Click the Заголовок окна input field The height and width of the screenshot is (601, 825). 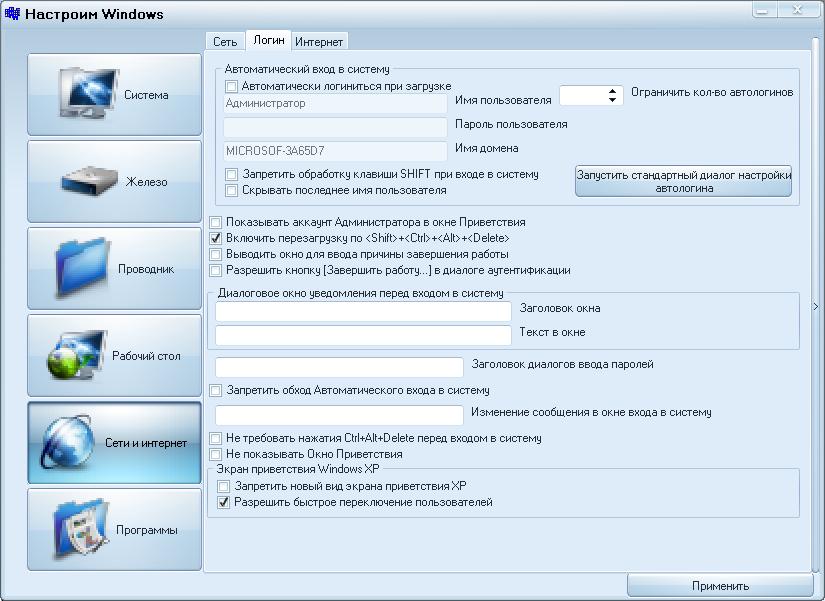coord(363,311)
